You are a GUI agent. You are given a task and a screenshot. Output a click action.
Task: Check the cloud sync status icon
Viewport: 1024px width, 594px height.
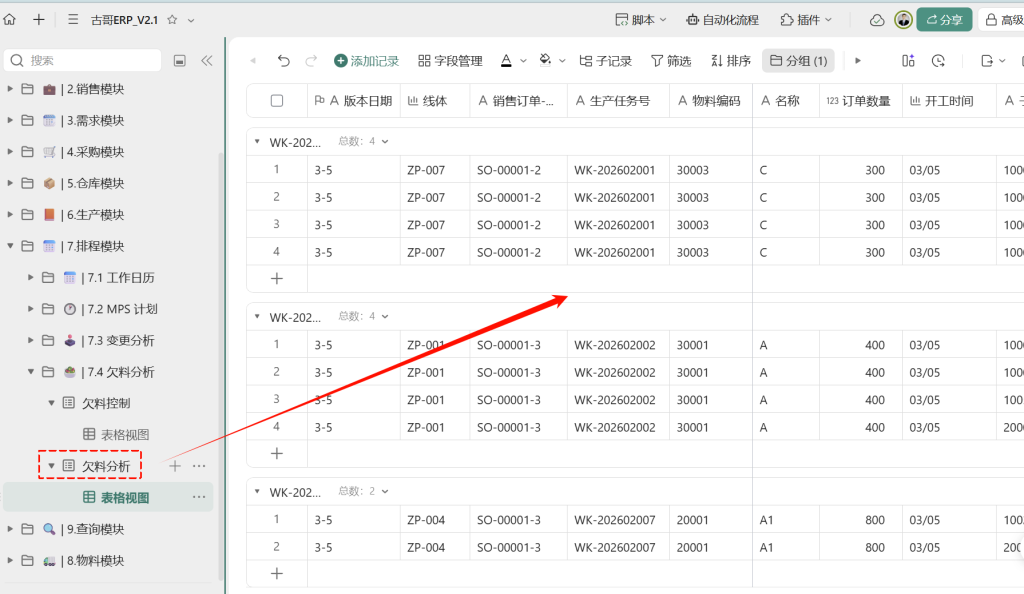click(x=877, y=20)
